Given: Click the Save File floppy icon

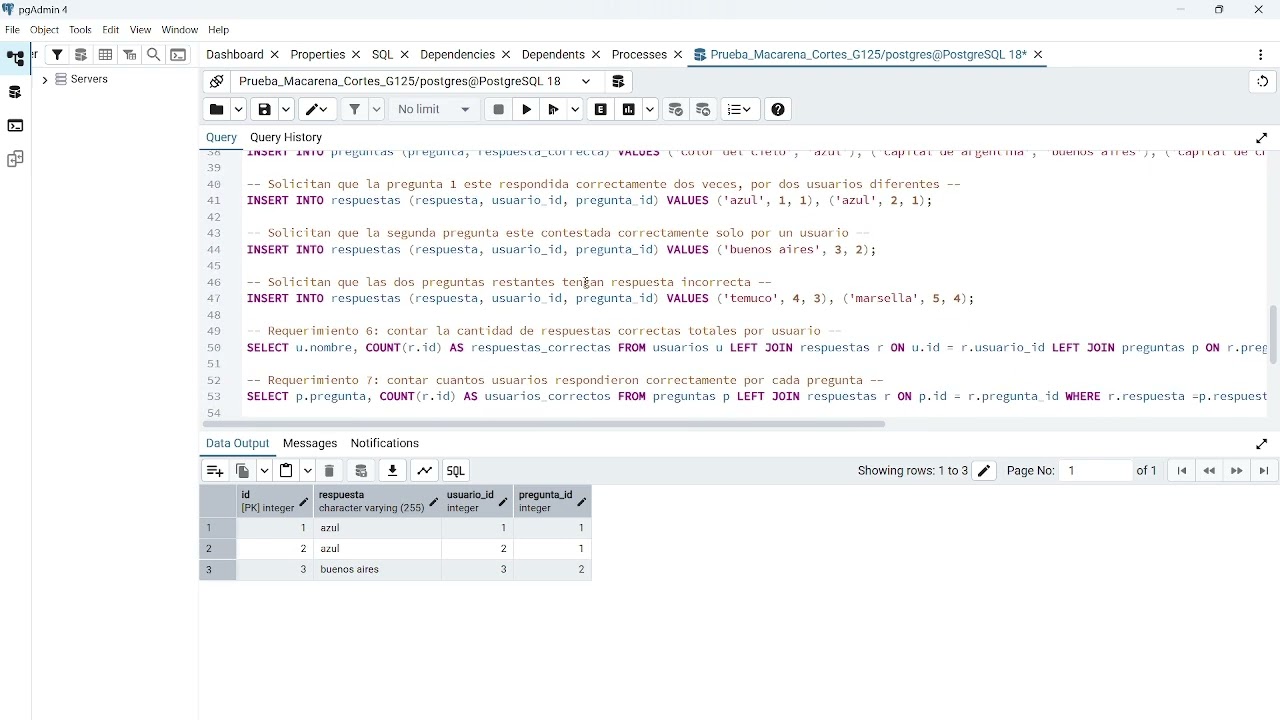Looking at the screenshot, I should pos(264,110).
